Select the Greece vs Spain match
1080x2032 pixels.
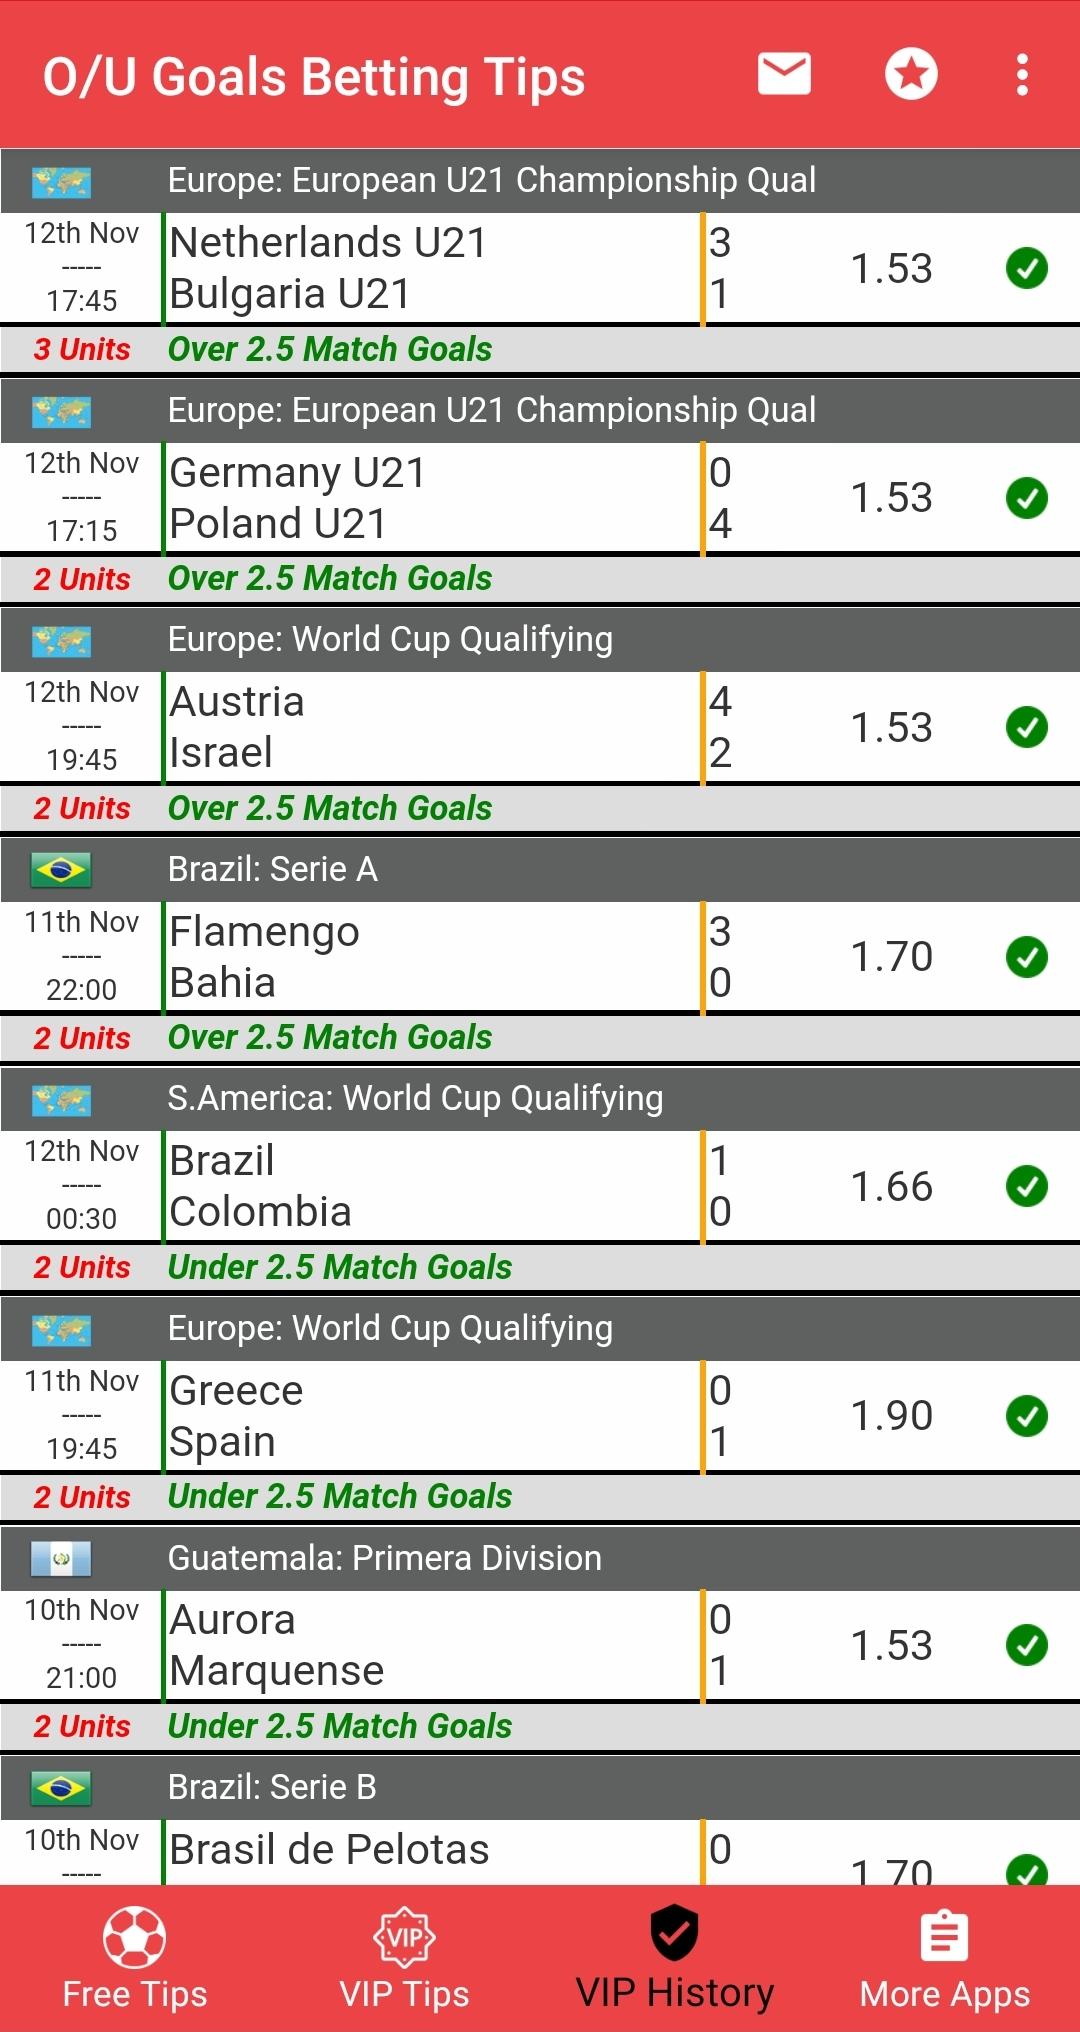[x=430, y=1416]
